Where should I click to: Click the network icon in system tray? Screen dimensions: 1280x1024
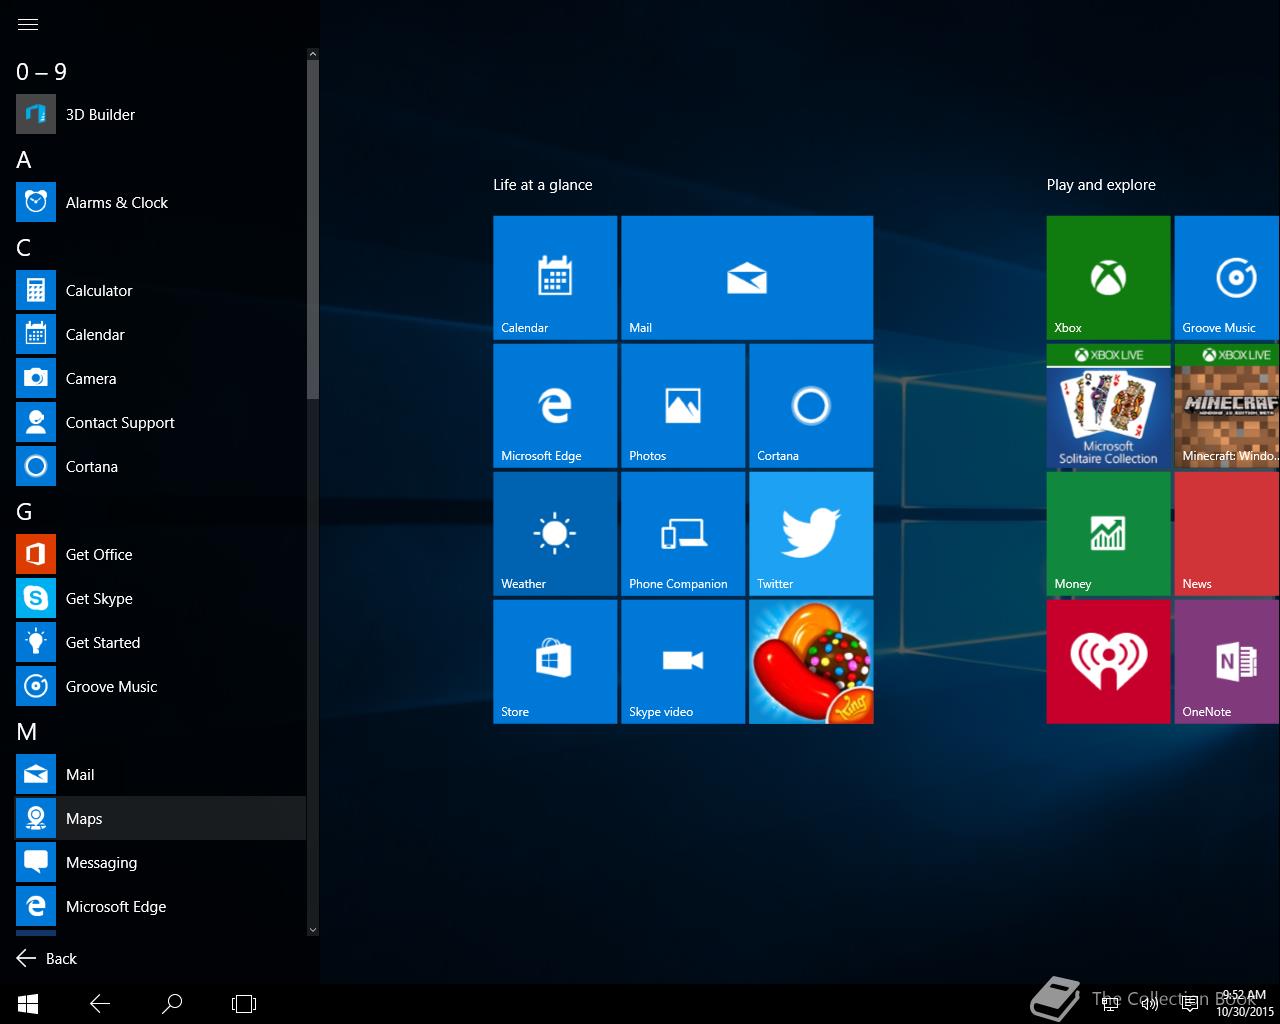1110,1003
